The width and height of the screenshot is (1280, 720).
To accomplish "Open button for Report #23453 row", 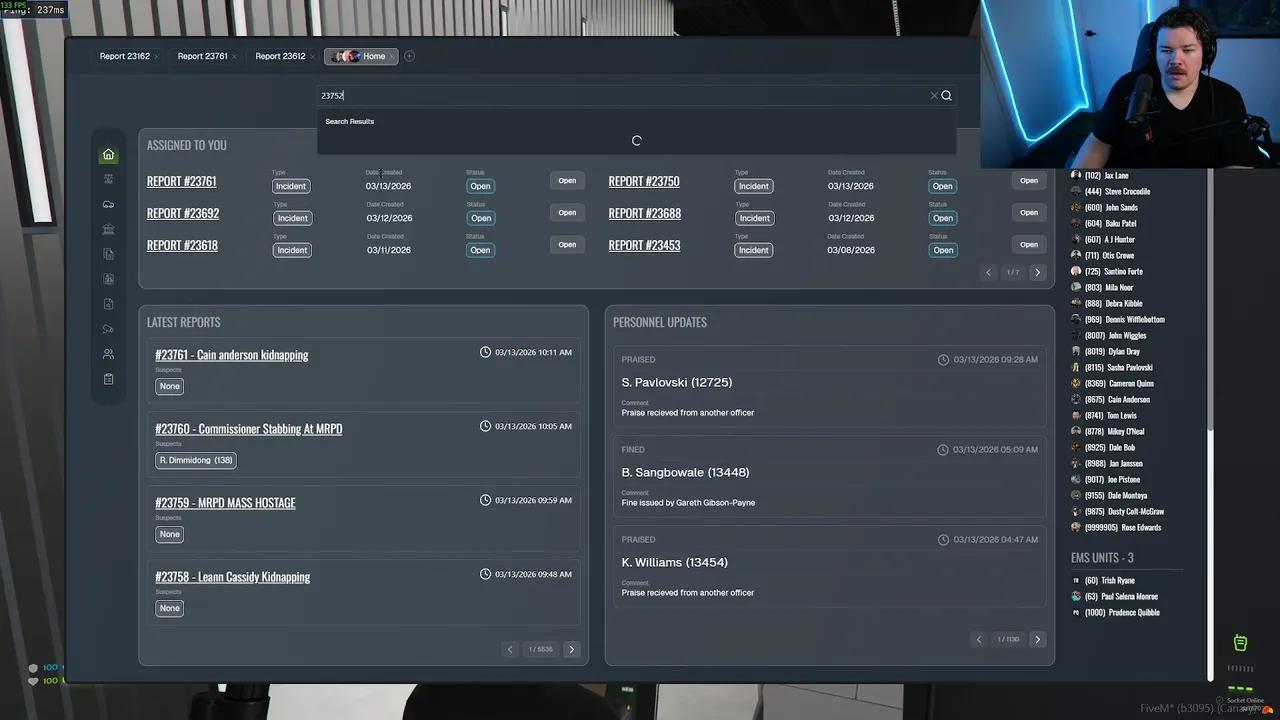I will tap(1029, 245).
